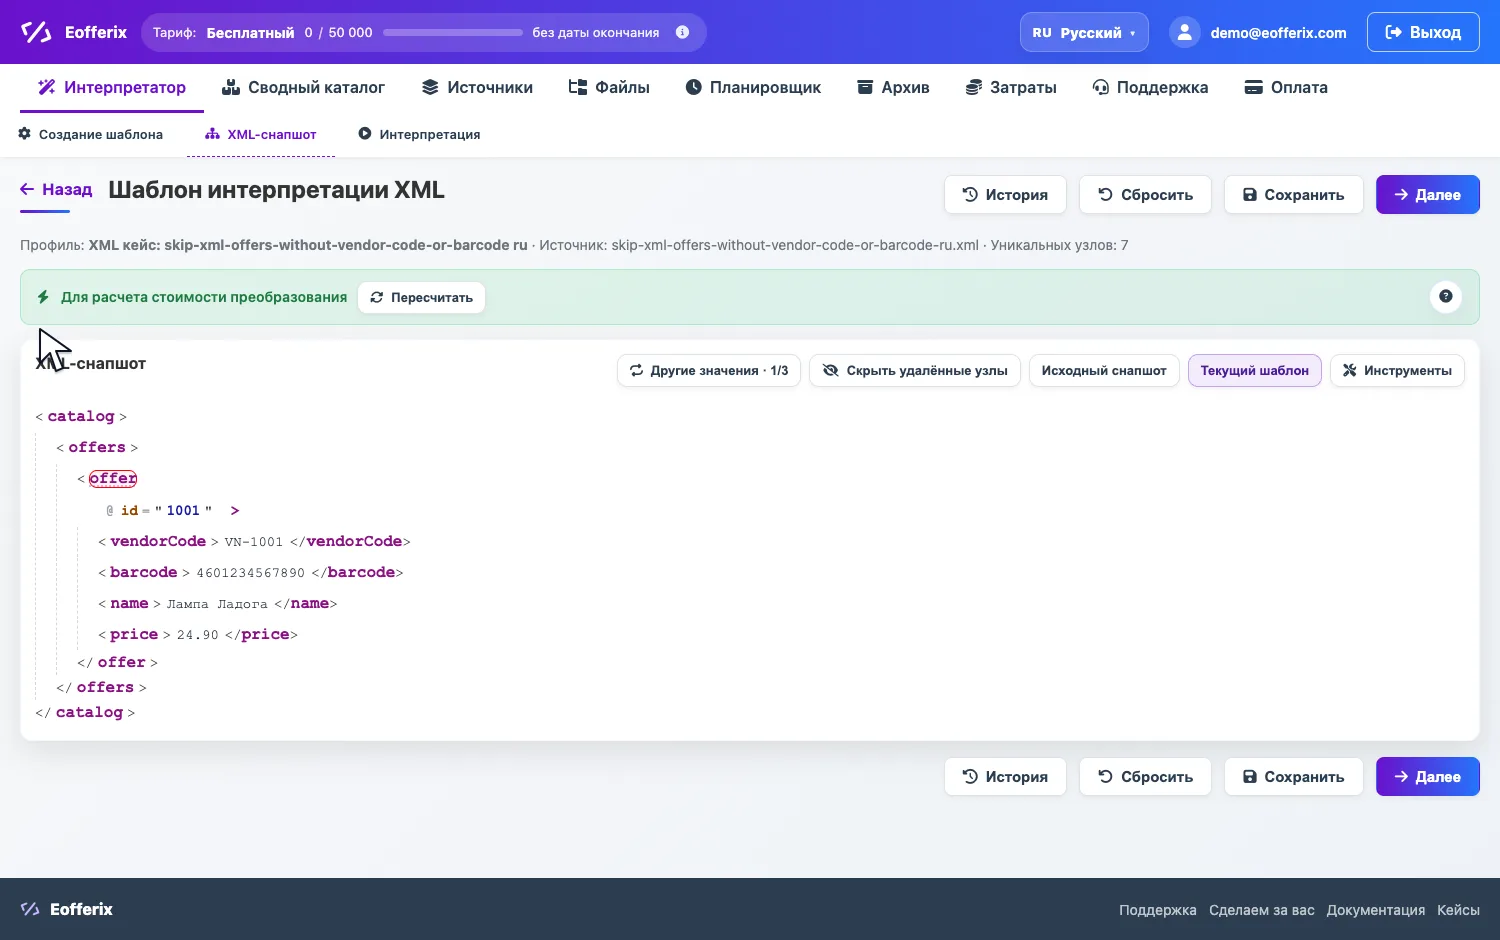Select the Интерпретация step
The width and height of the screenshot is (1500, 940).
[x=419, y=134]
